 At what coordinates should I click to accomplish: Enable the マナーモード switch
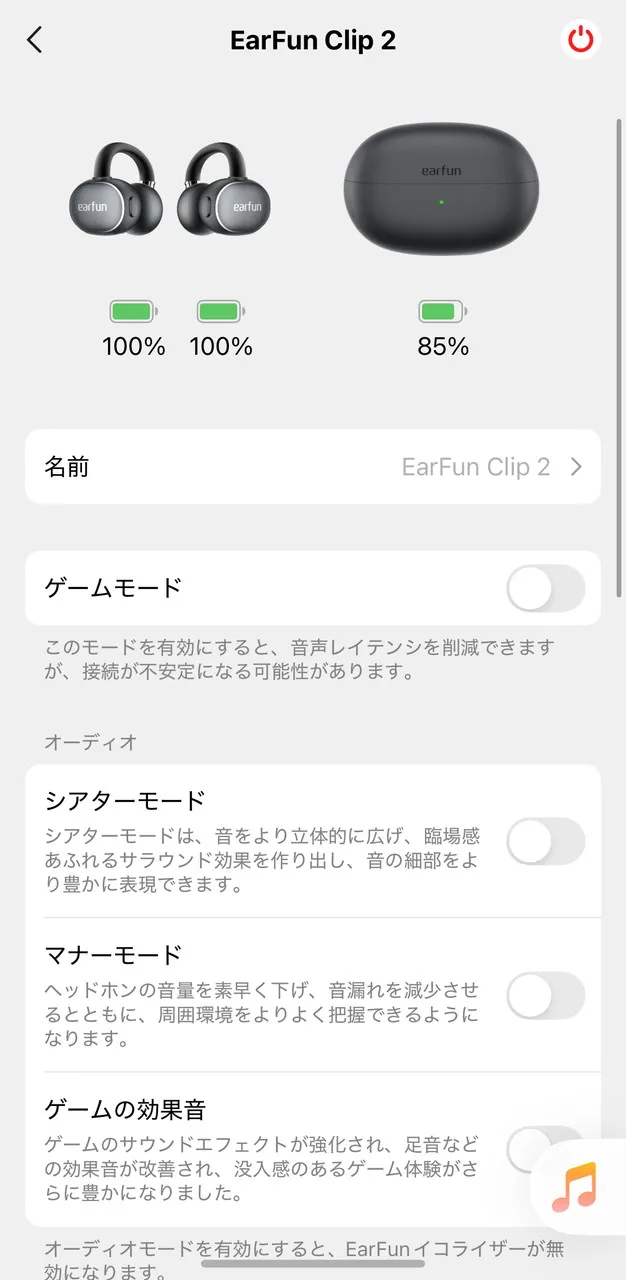[x=545, y=995]
